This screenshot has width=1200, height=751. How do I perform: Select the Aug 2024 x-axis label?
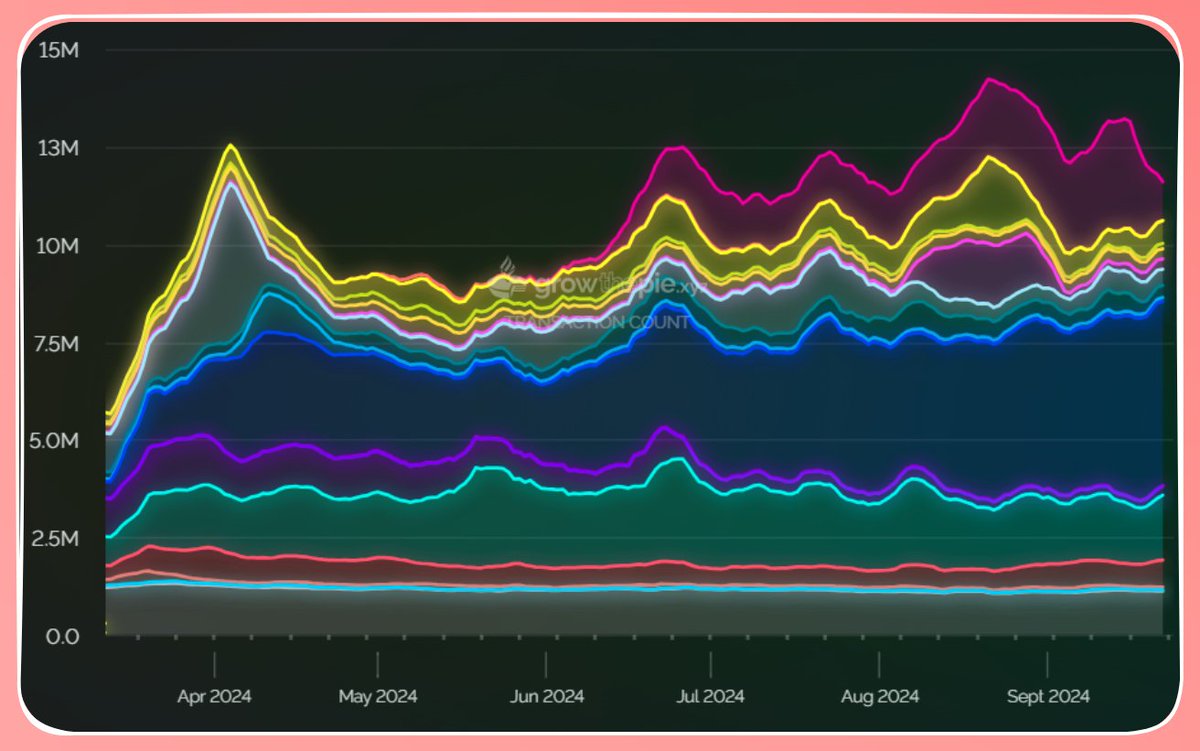[880, 696]
